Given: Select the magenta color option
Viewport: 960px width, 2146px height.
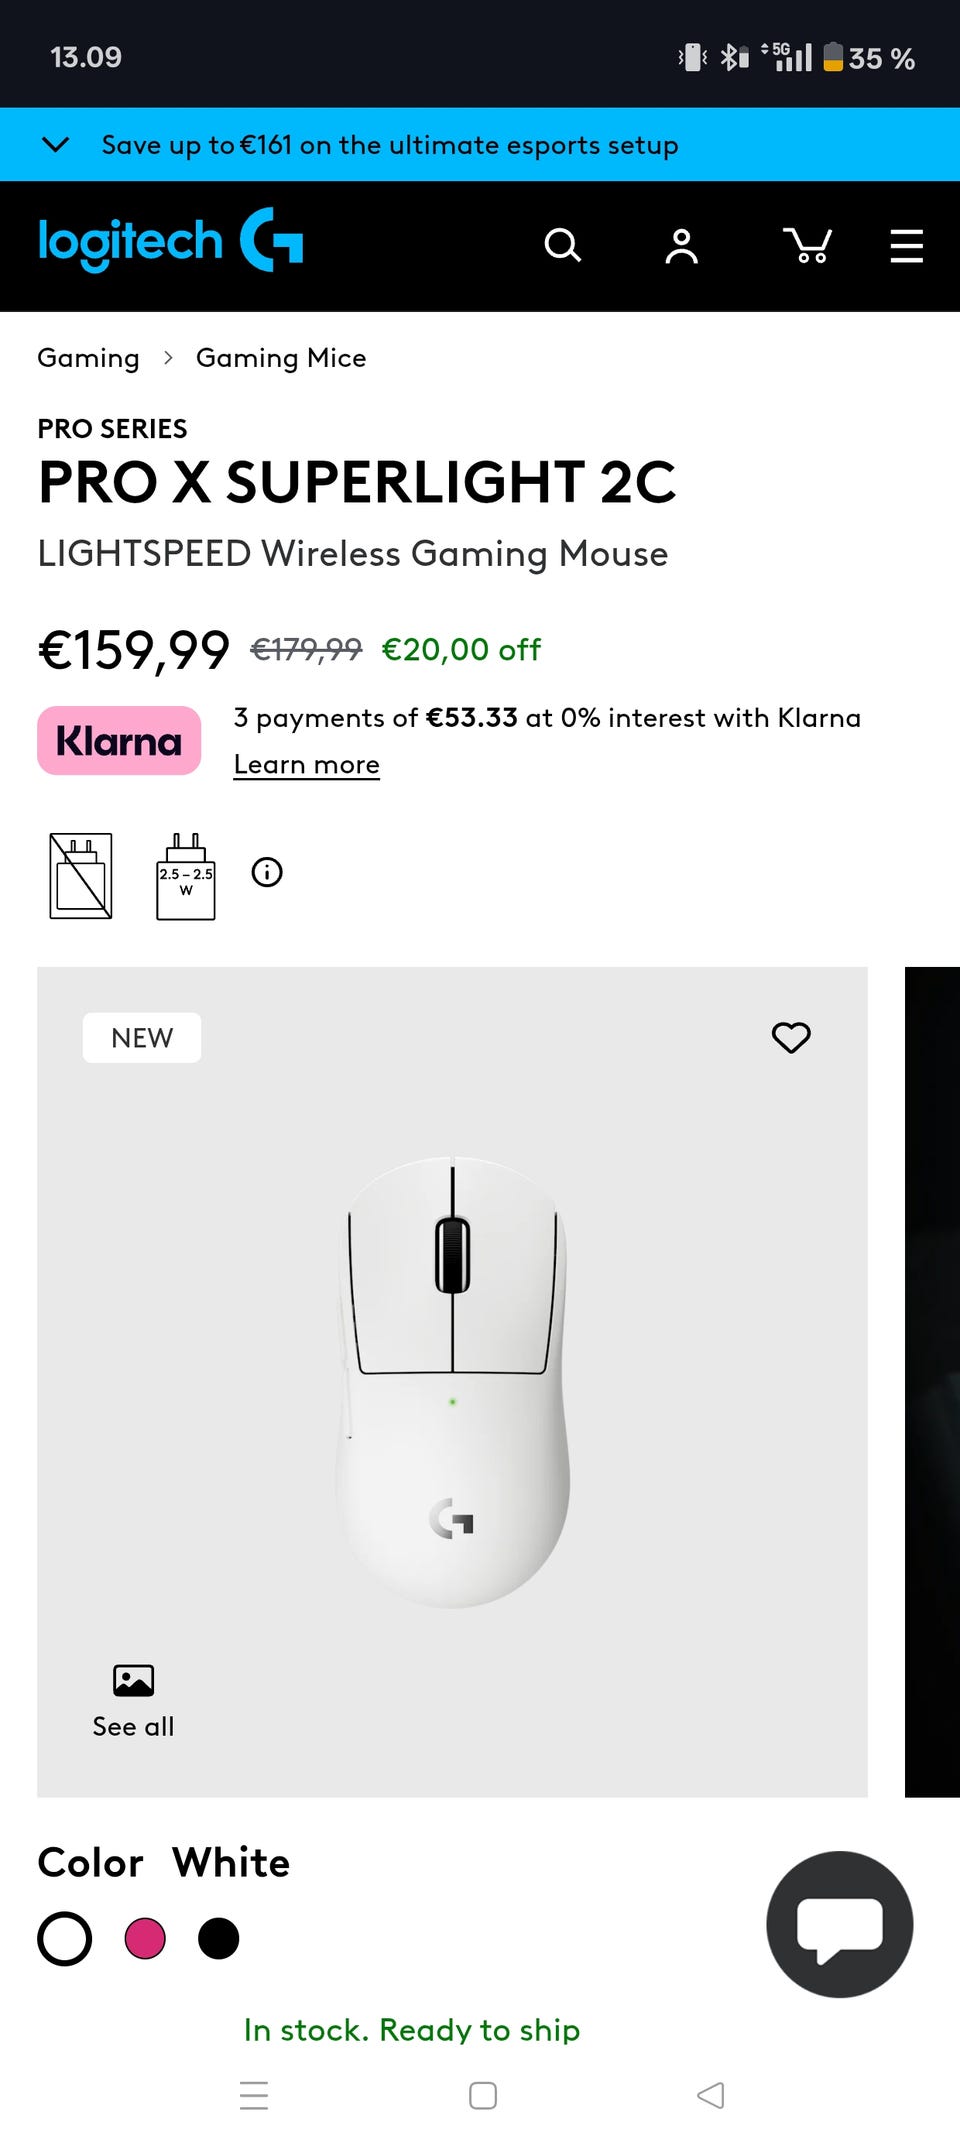Looking at the screenshot, I should (145, 1939).
